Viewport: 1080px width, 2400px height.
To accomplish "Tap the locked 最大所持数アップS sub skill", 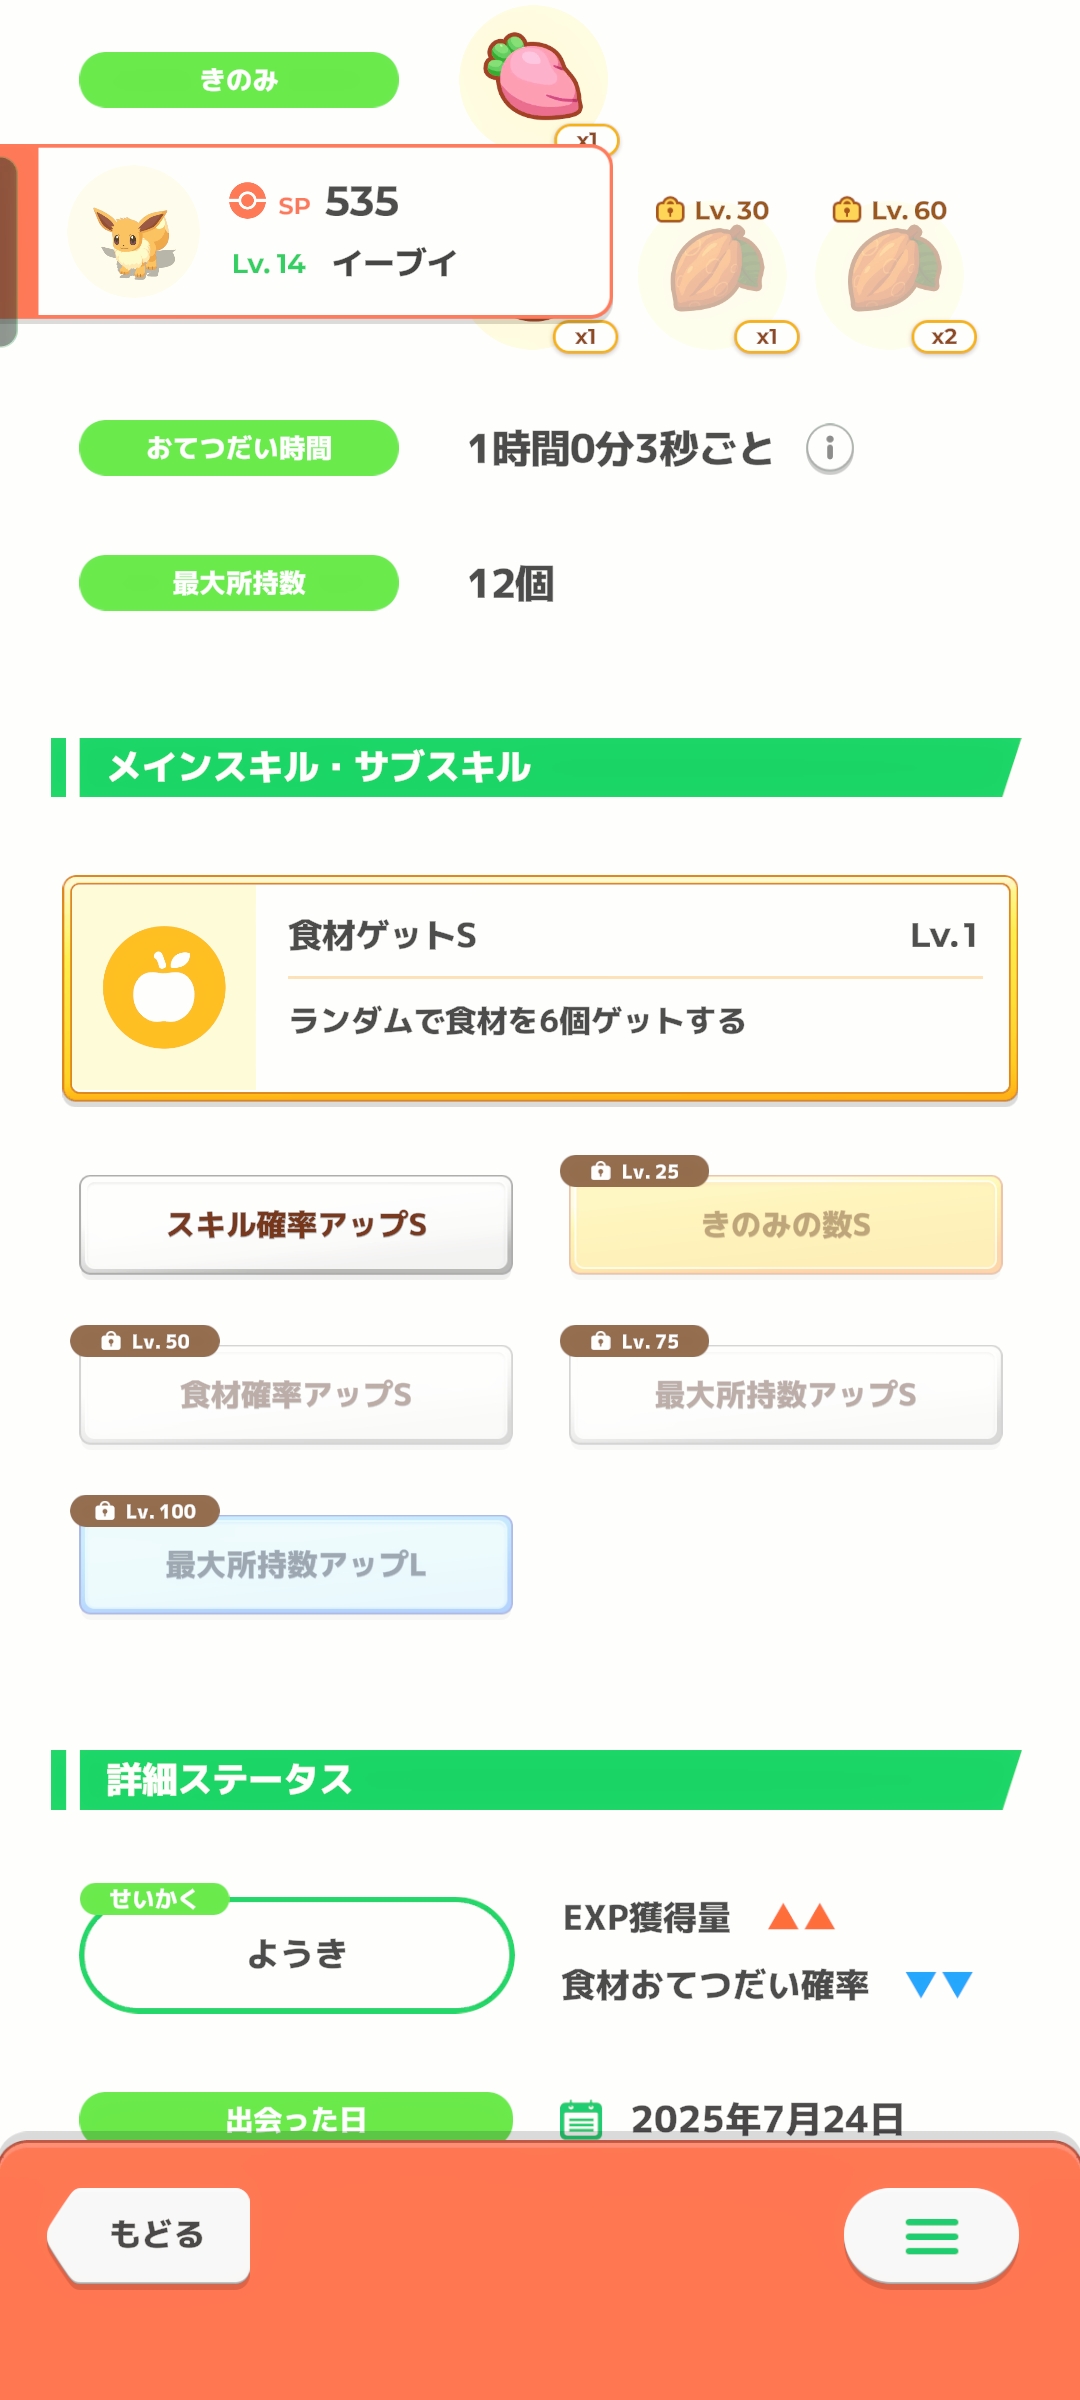I will [786, 1395].
